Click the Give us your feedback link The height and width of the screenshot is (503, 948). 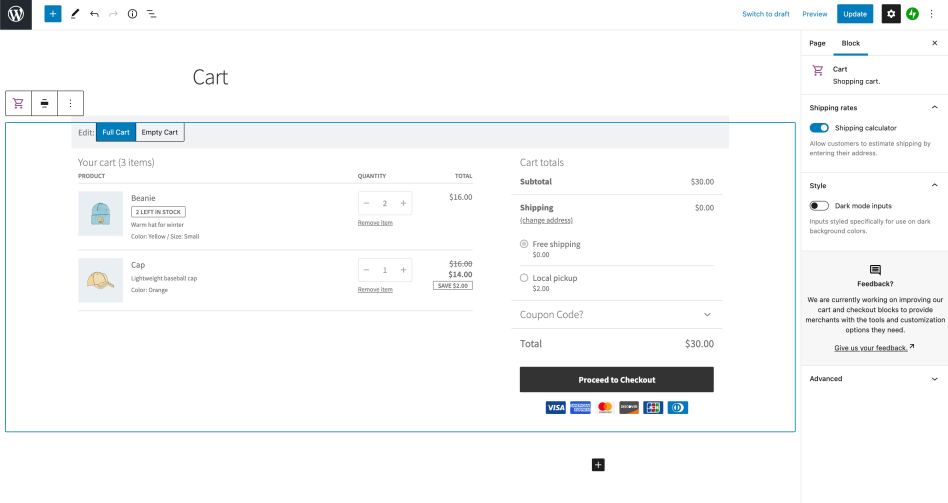click(871, 348)
